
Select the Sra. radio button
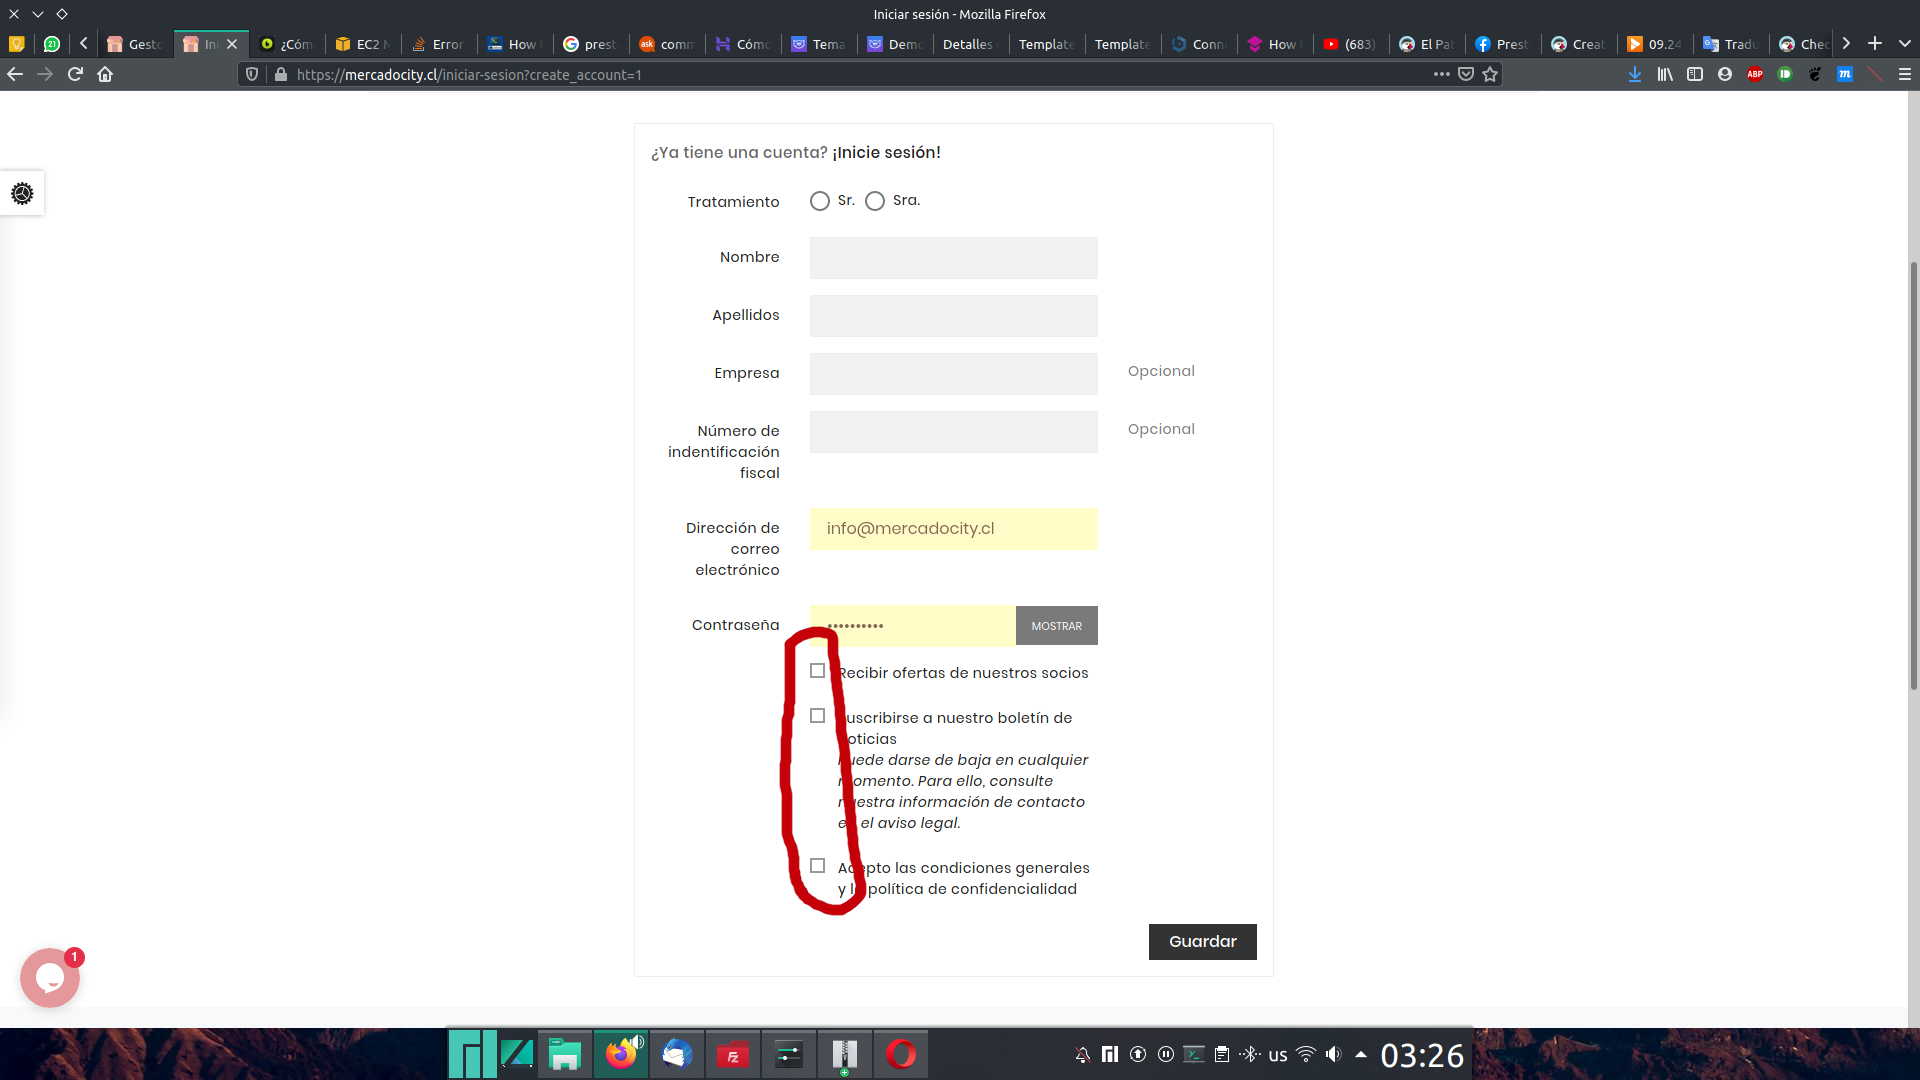tap(875, 201)
